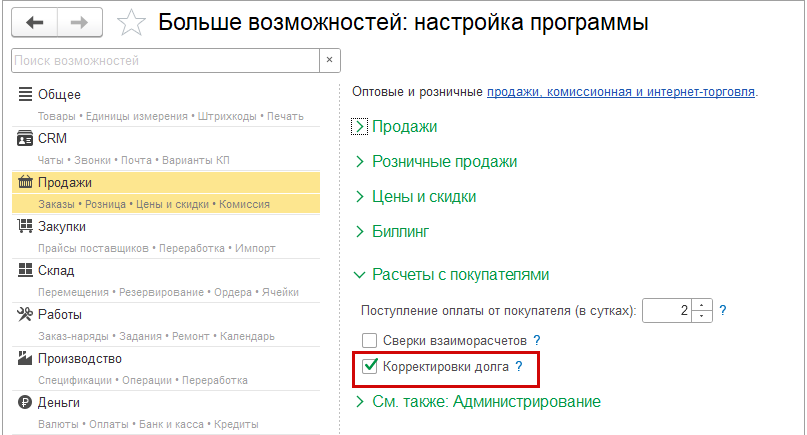Go forward with the right arrow button

[80, 23]
